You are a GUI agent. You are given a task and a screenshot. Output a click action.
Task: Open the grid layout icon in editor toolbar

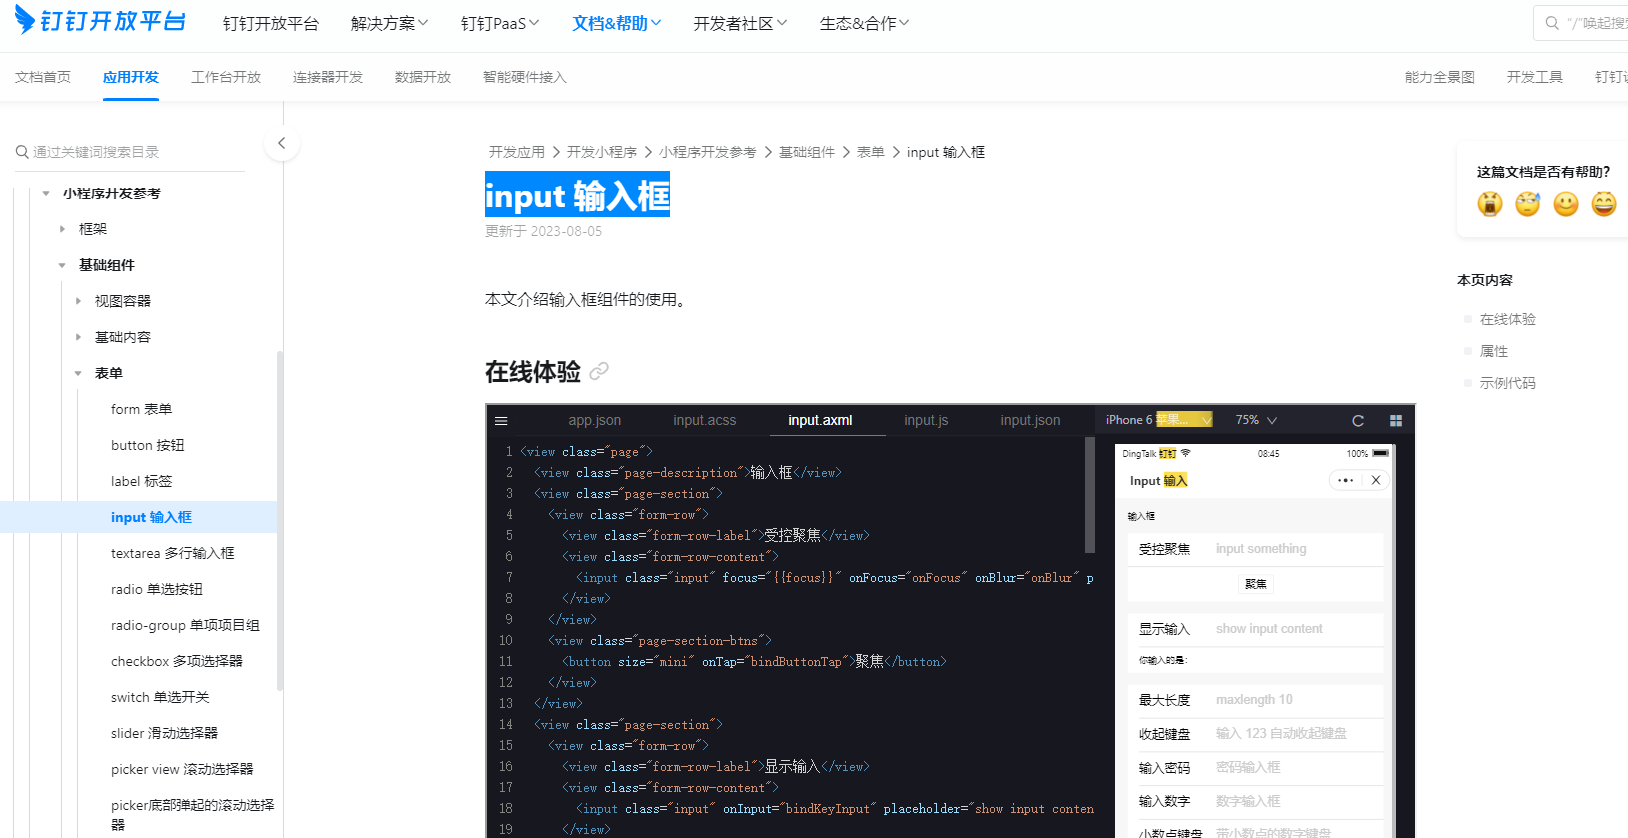[x=1396, y=421]
